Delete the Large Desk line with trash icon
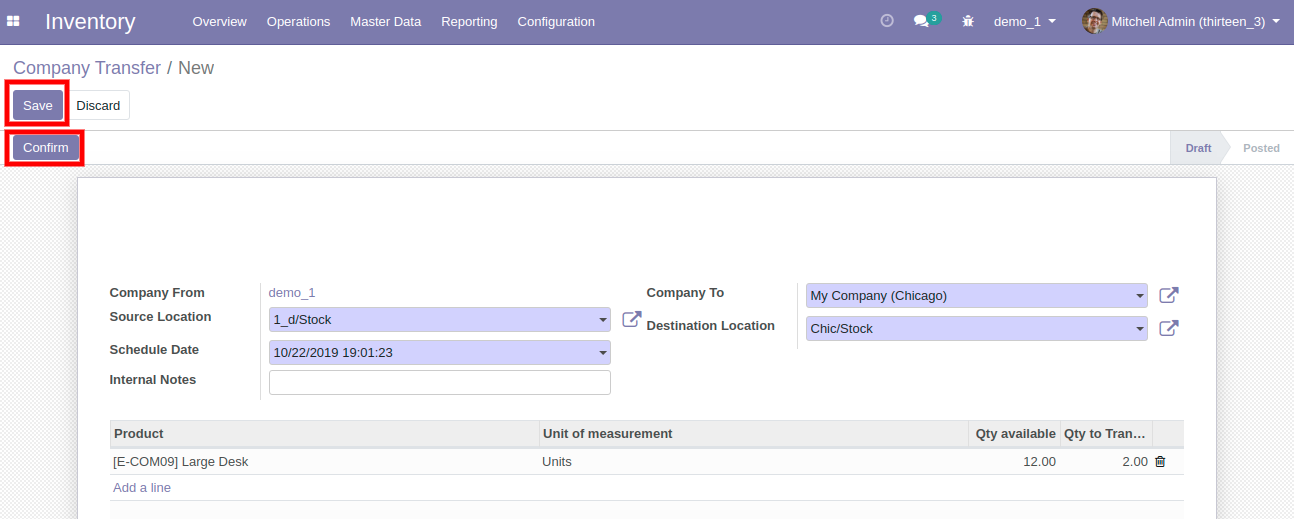Viewport: 1294px width, 519px height. [x=1160, y=462]
